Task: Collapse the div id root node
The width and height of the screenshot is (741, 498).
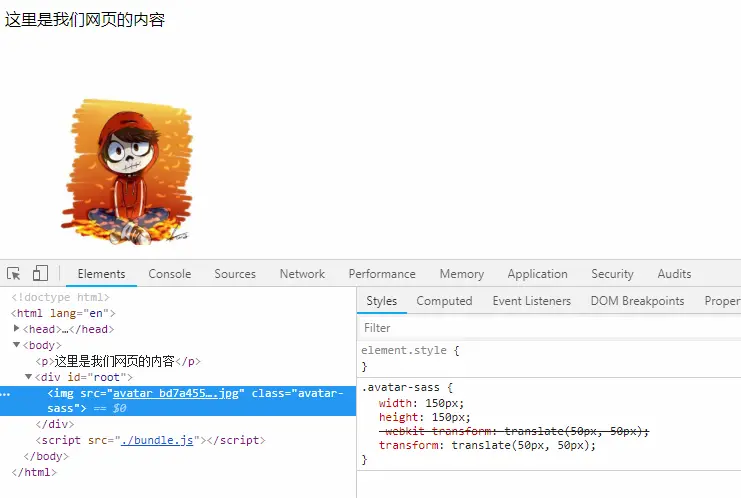Action: click(28, 377)
